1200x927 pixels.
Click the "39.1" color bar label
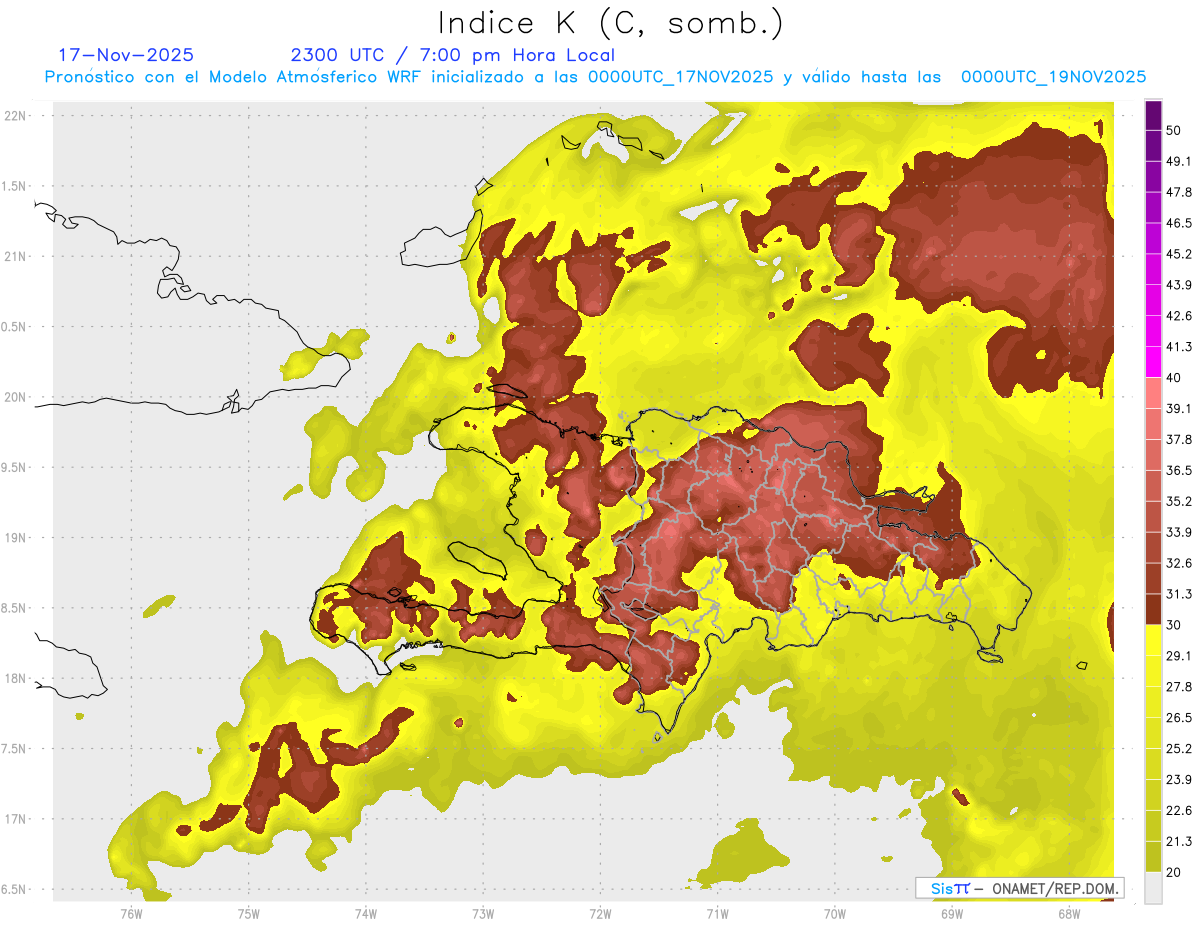point(1179,409)
